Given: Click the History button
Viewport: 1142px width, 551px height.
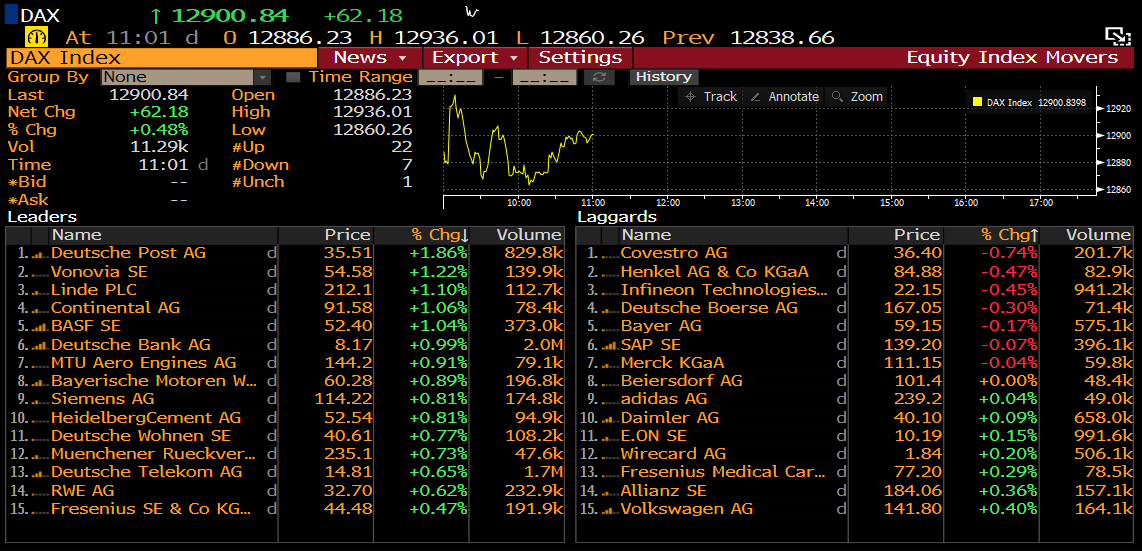Looking at the screenshot, I should (x=663, y=77).
